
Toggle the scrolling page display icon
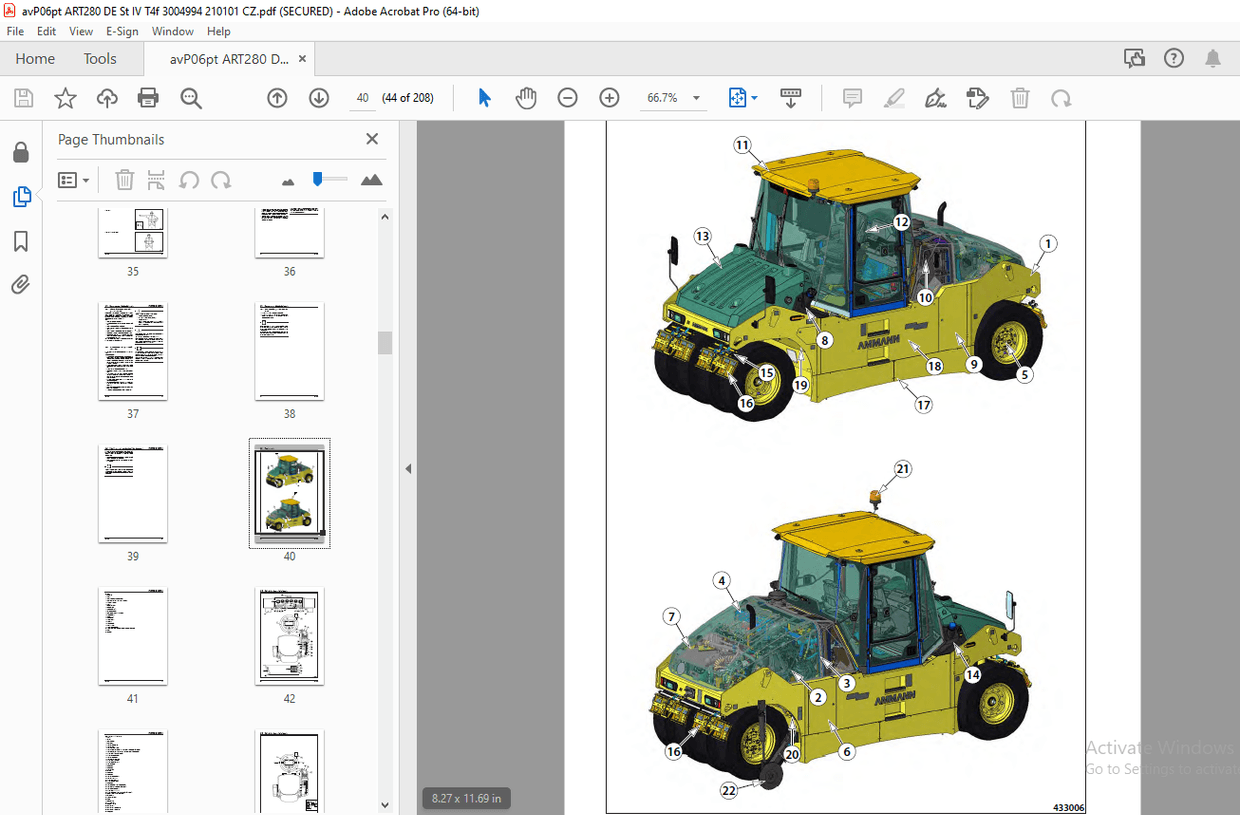pos(790,97)
